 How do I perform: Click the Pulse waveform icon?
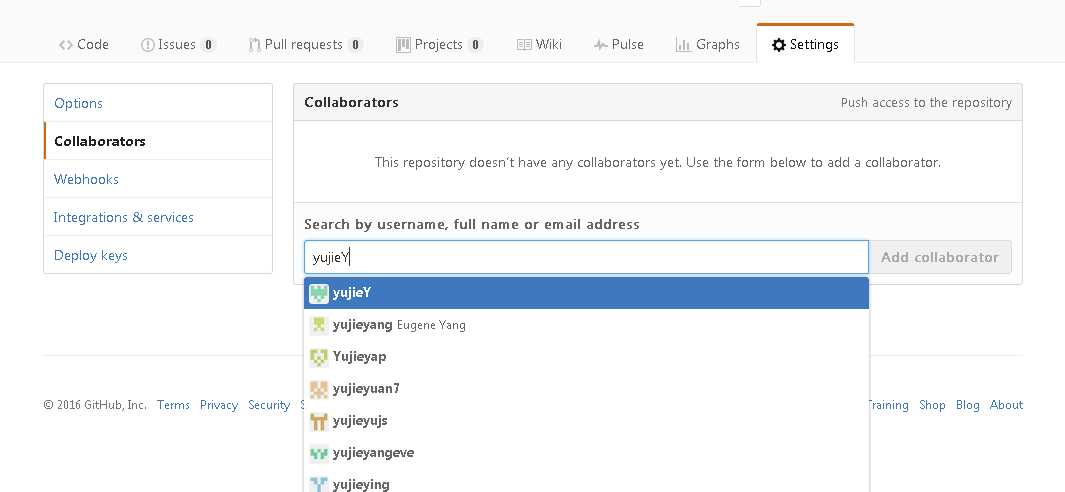point(600,46)
